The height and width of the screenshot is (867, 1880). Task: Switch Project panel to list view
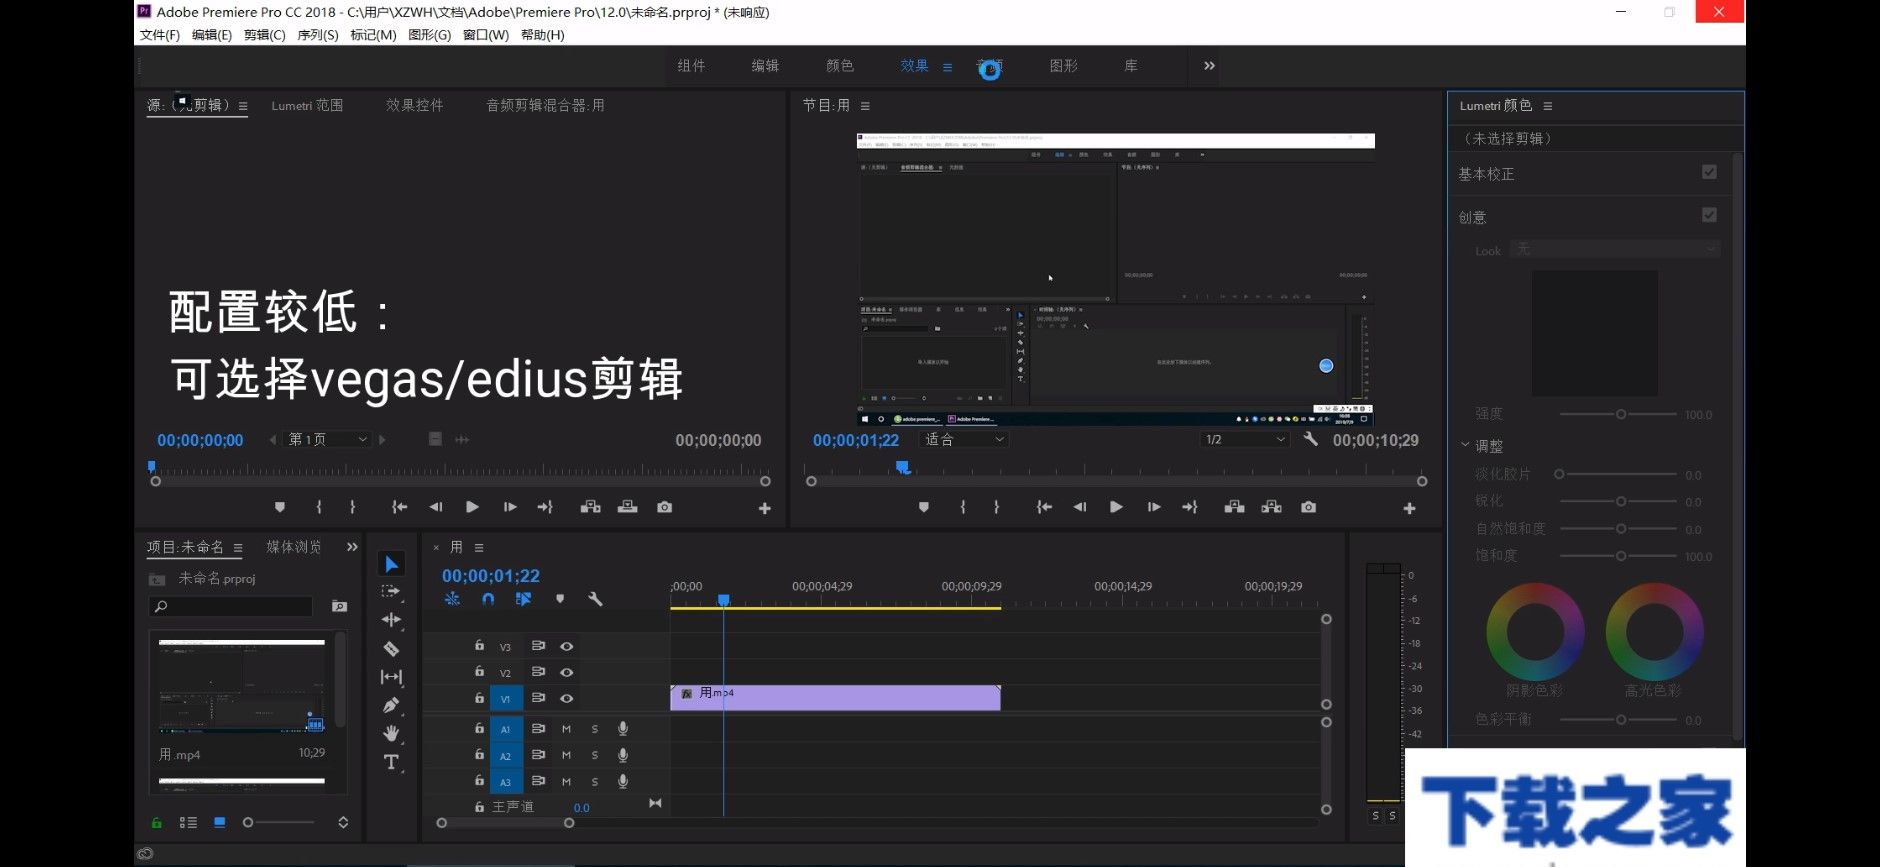[x=188, y=822]
